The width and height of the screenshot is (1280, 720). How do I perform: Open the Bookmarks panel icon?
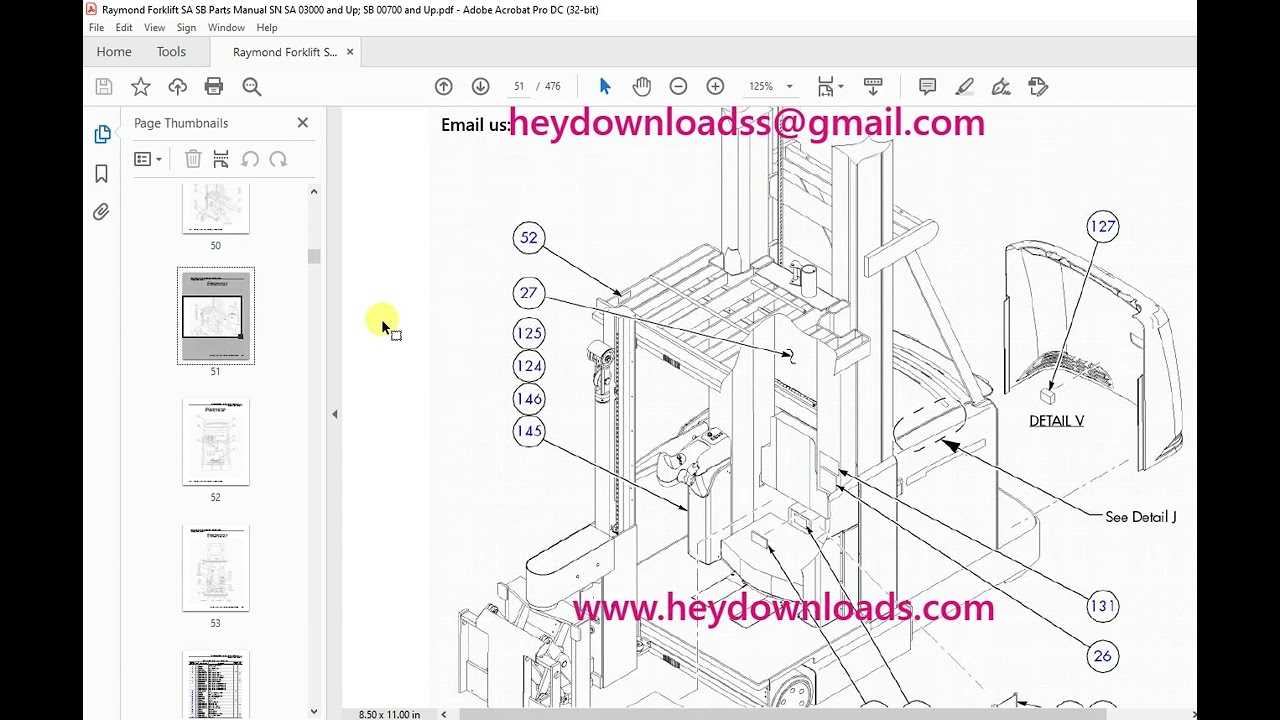102,174
